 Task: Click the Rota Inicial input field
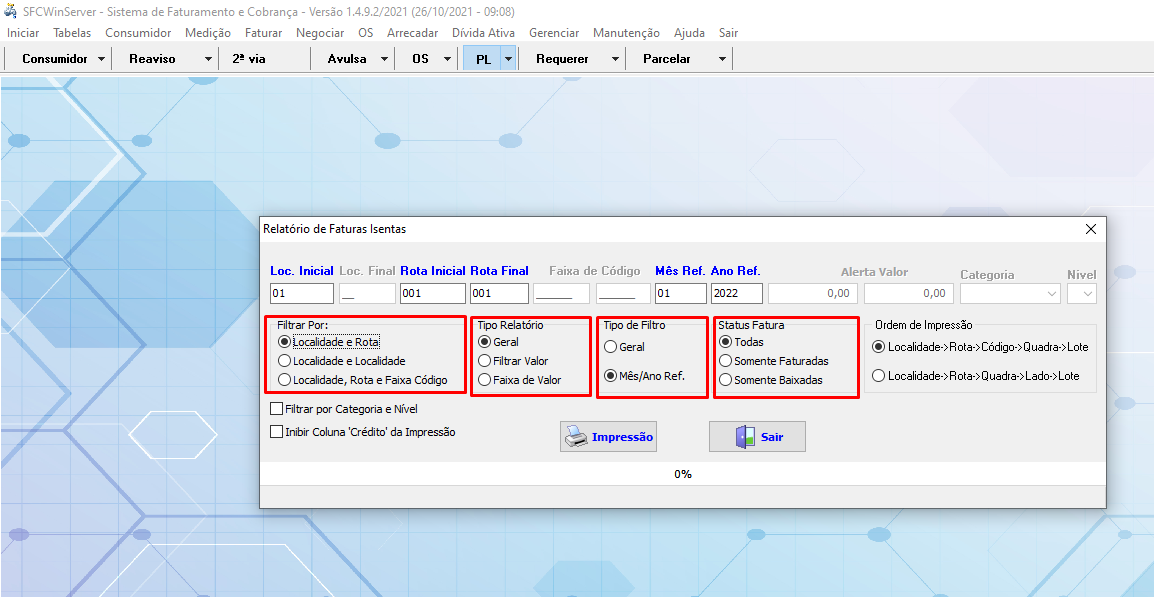(x=432, y=294)
